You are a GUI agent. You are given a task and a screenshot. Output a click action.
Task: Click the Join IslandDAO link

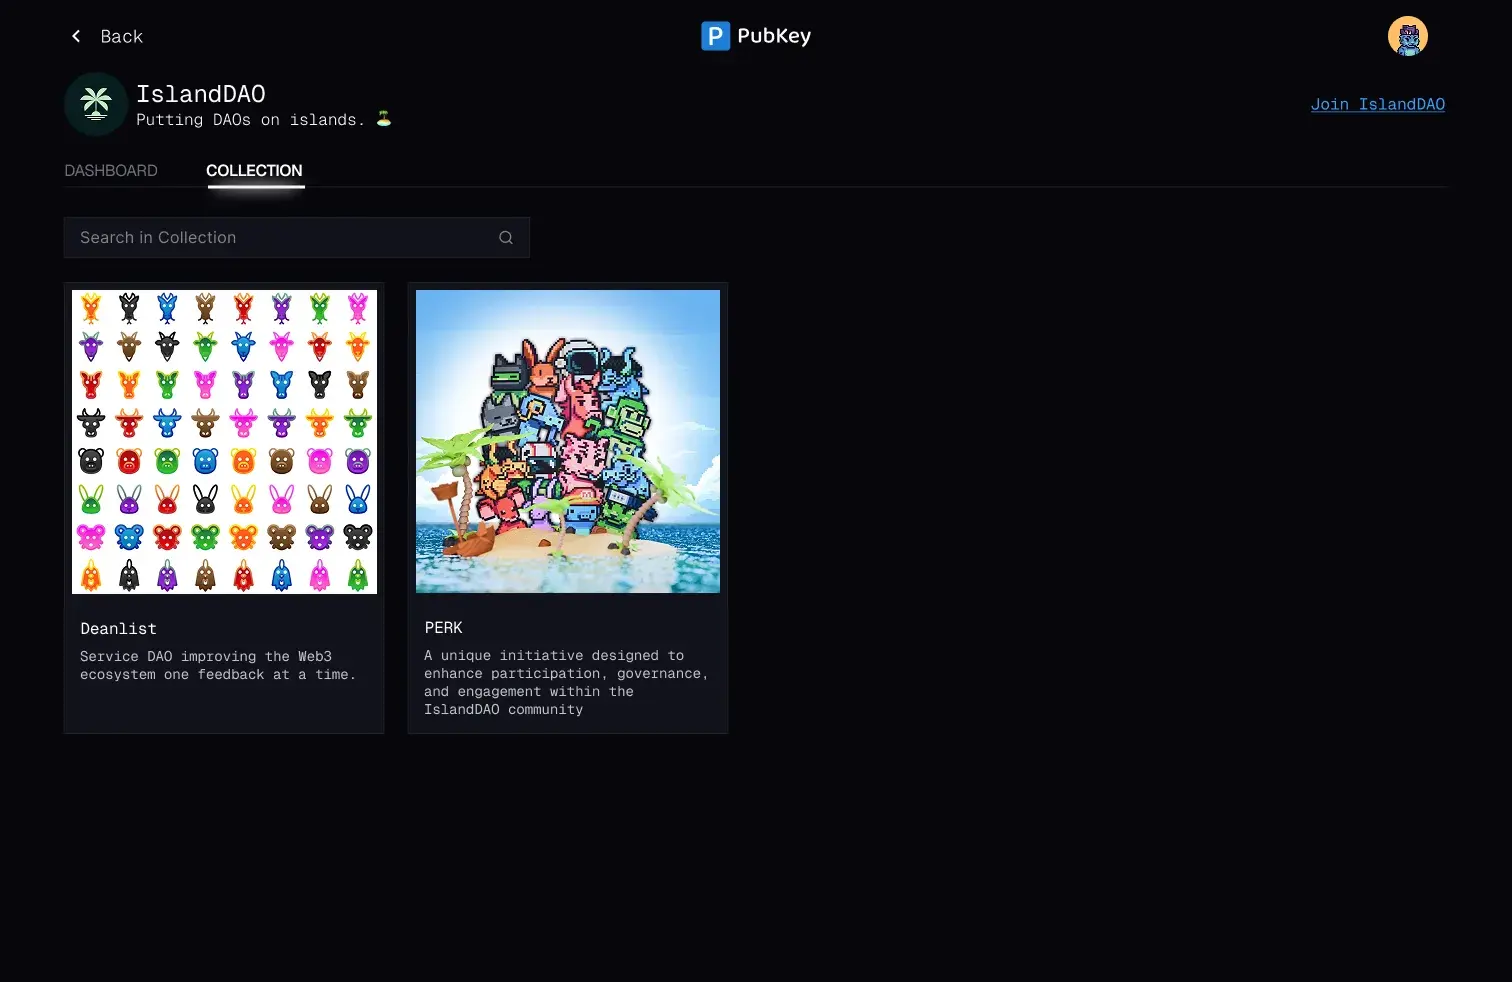point(1377,104)
